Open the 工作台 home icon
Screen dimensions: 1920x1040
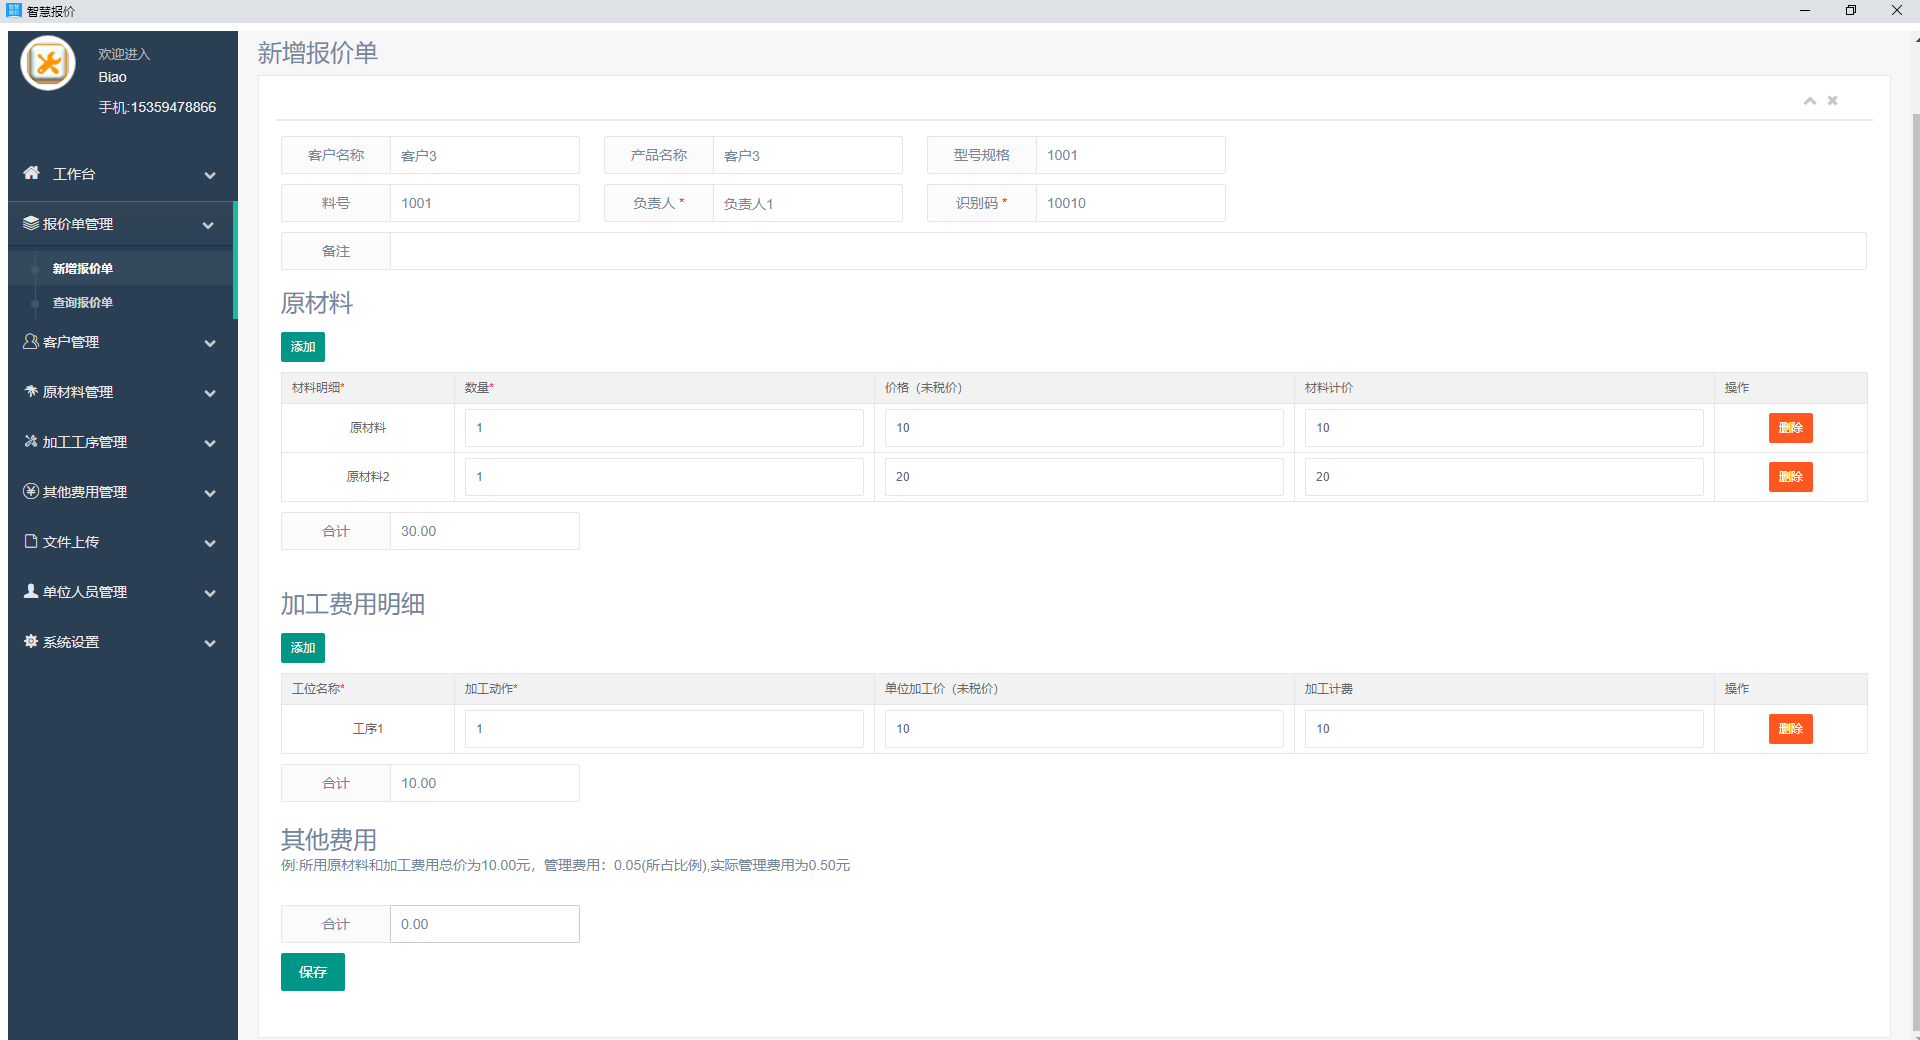[x=31, y=174]
